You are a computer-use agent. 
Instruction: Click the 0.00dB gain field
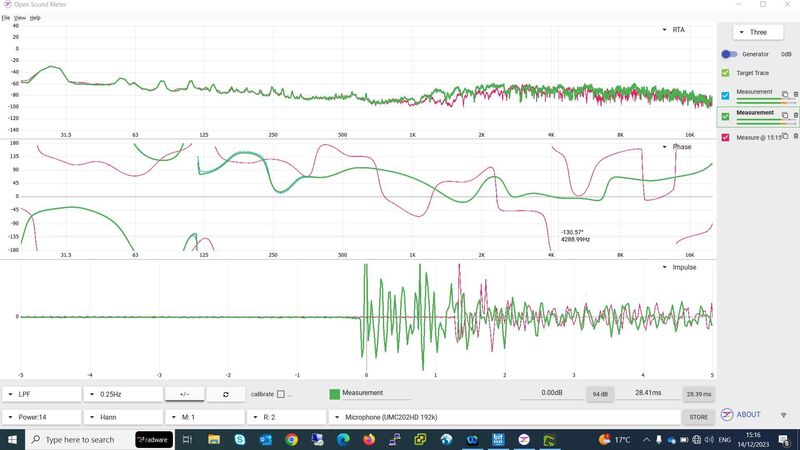coord(552,393)
